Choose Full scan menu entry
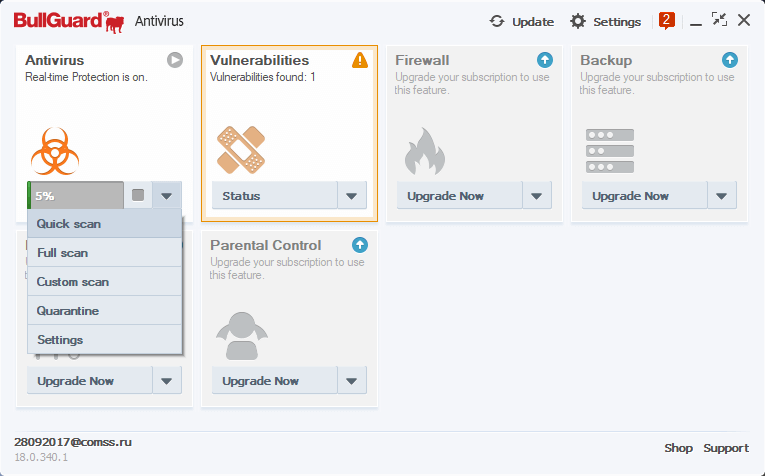The height and width of the screenshot is (476, 765). coord(63,253)
